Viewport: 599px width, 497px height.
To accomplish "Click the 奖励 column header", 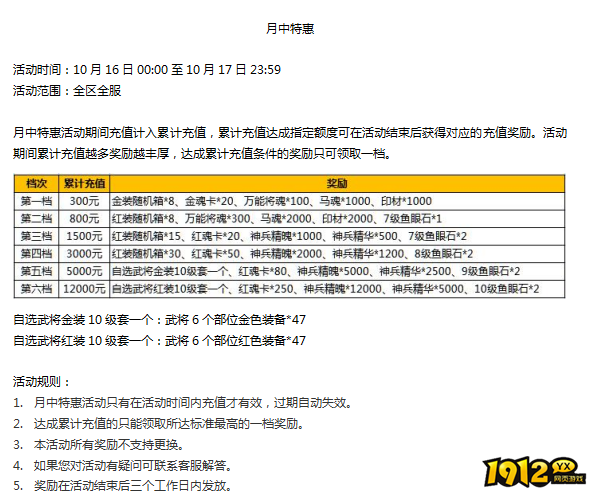I will click(x=337, y=183).
